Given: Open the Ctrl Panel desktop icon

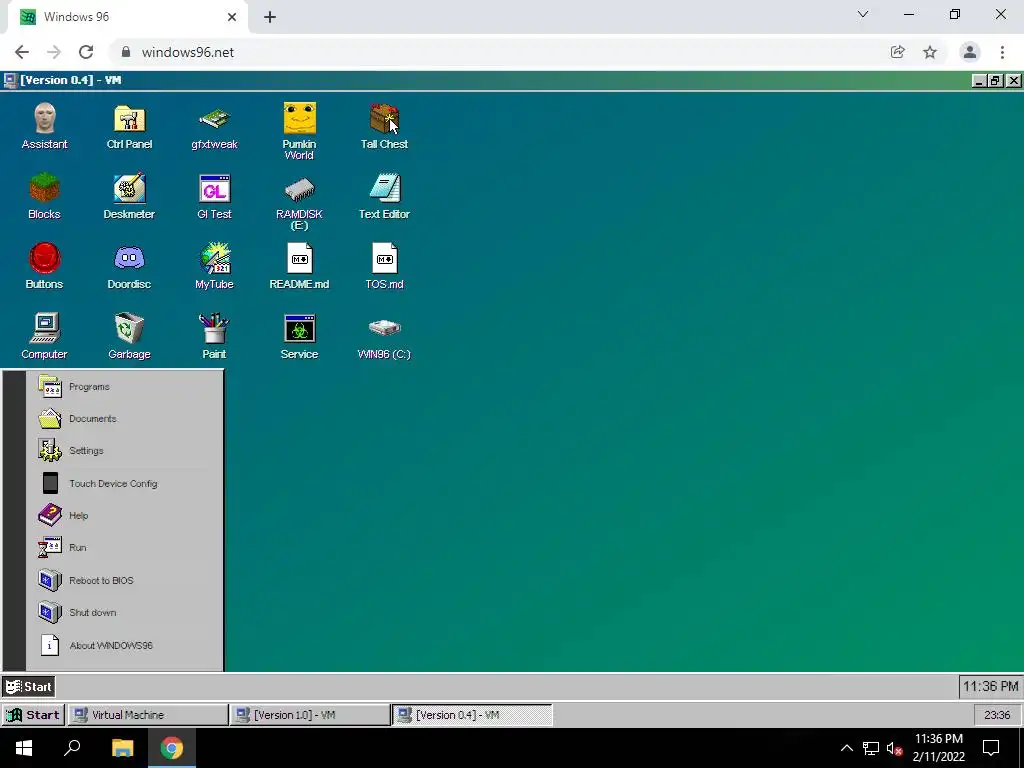Looking at the screenshot, I should (x=129, y=126).
